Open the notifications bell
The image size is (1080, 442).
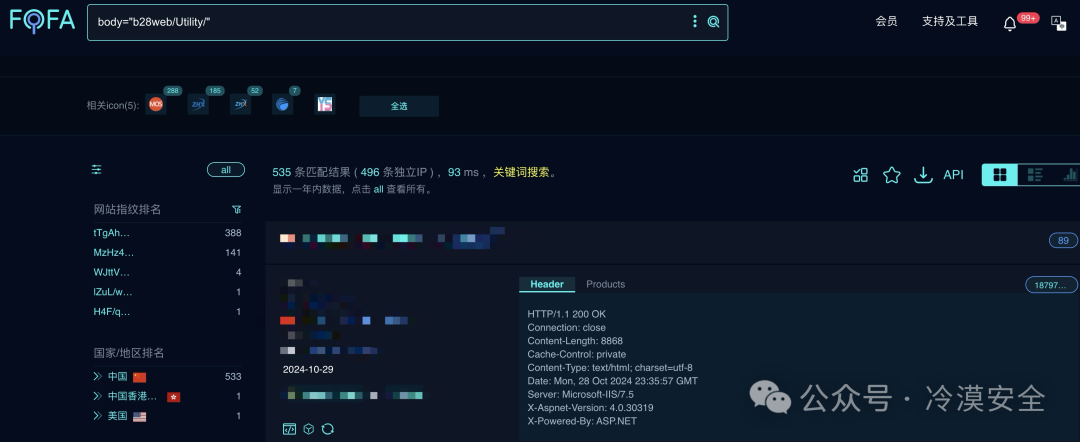click(1009, 23)
